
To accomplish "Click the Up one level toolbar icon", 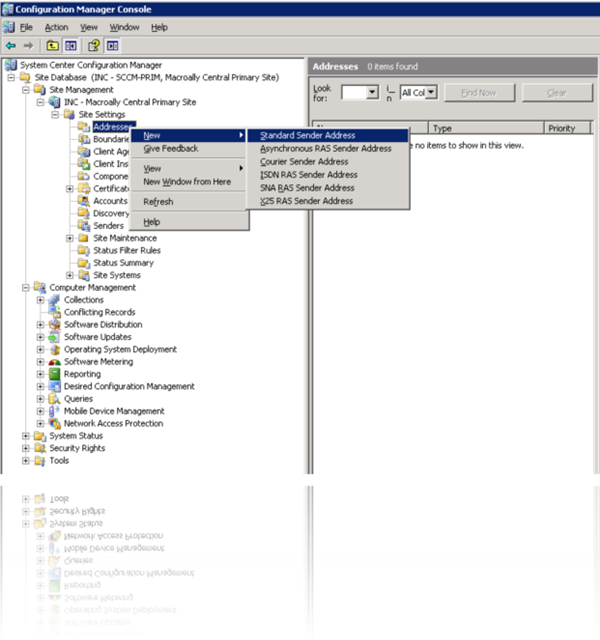I will (52, 46).
